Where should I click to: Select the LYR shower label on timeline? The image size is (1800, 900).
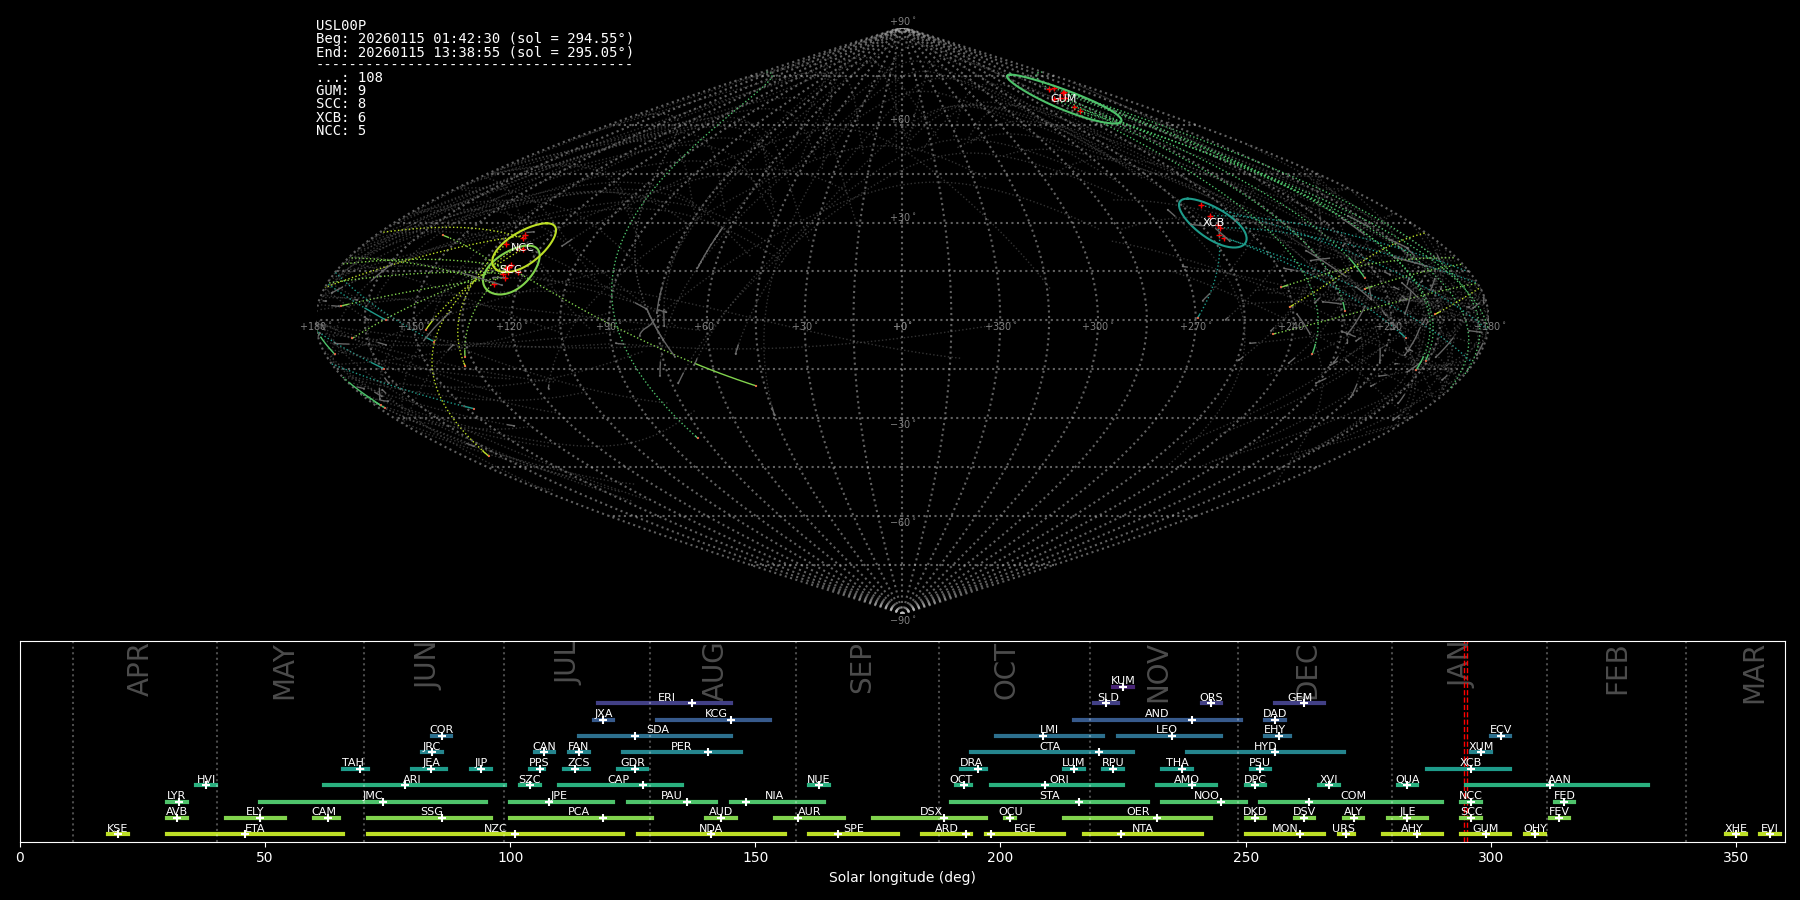[x=176, y=796]
